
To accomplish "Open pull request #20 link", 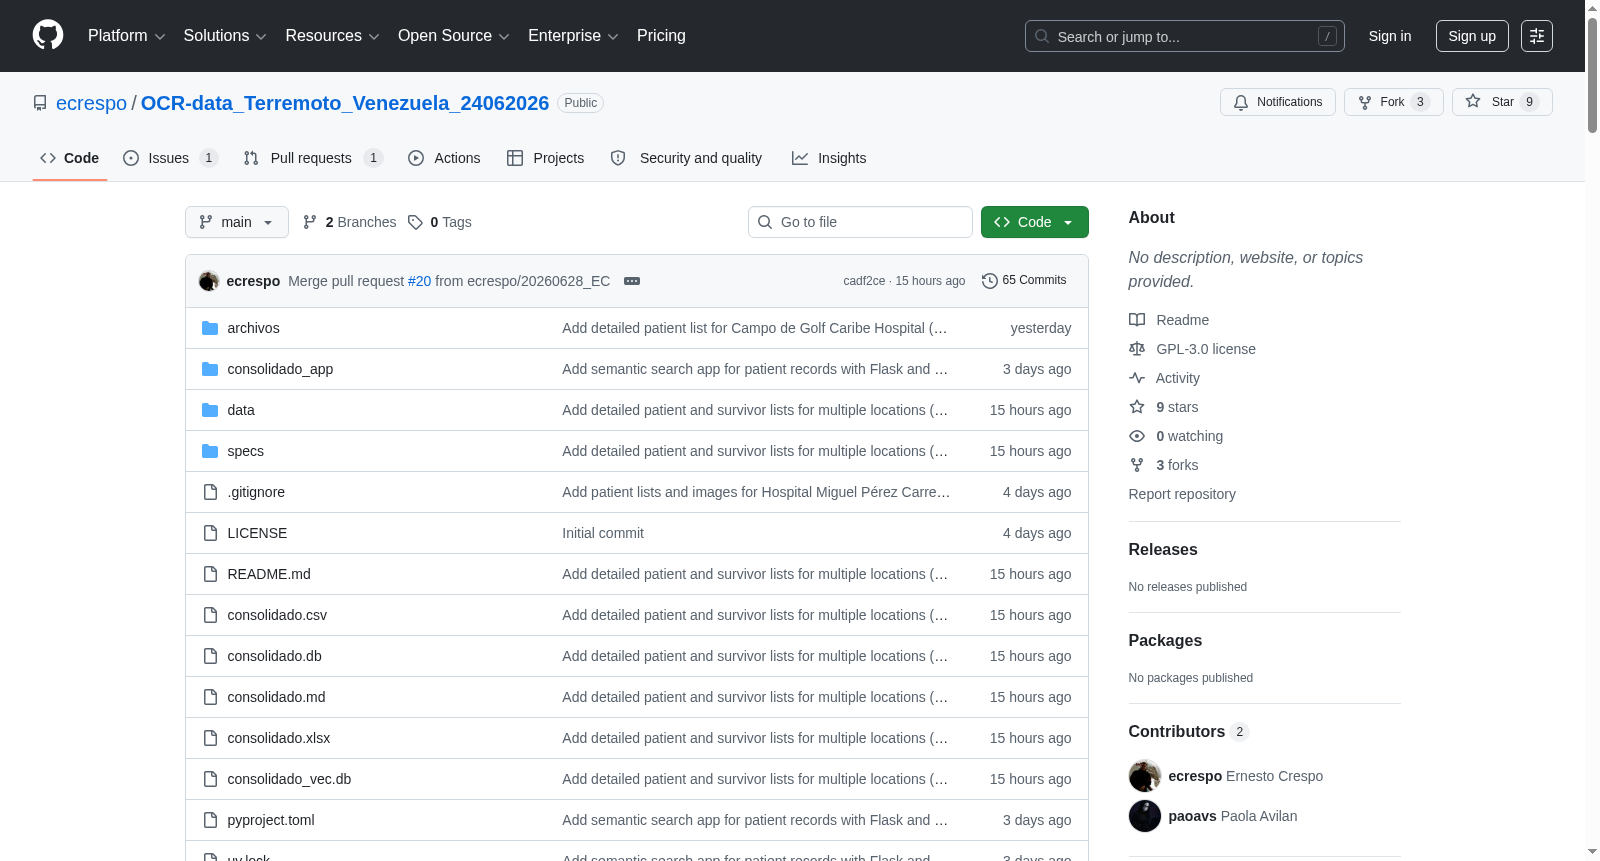I will coord(419,281).
